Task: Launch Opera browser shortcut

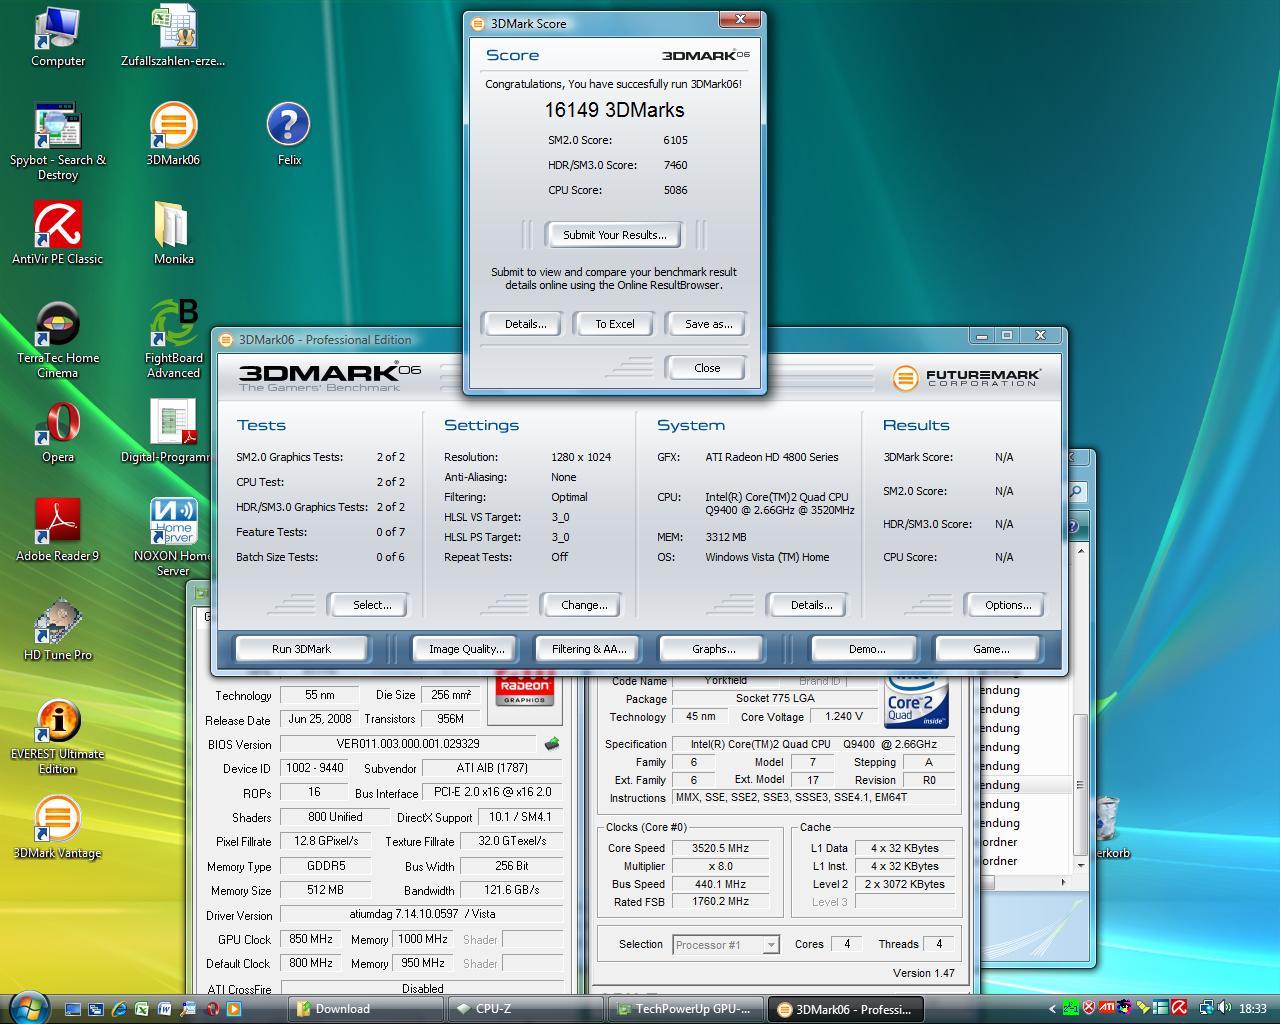Action: [57, 431]
